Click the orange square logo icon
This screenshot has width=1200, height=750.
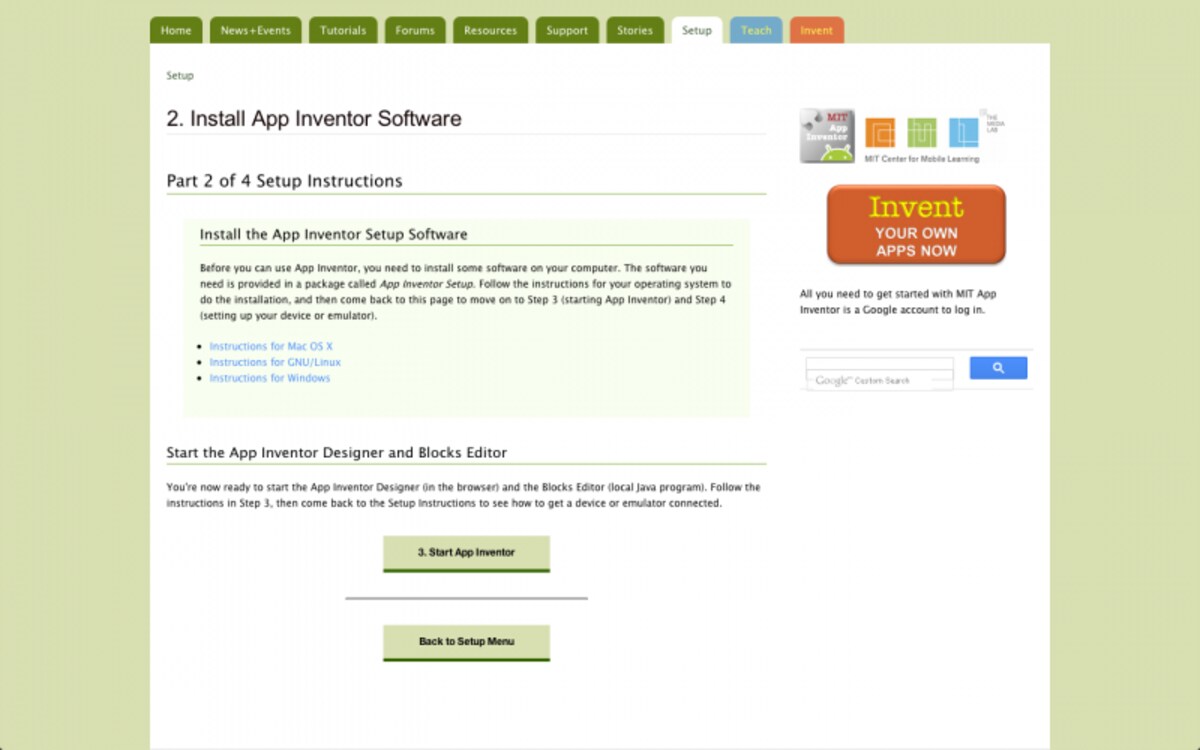(880, 133)
